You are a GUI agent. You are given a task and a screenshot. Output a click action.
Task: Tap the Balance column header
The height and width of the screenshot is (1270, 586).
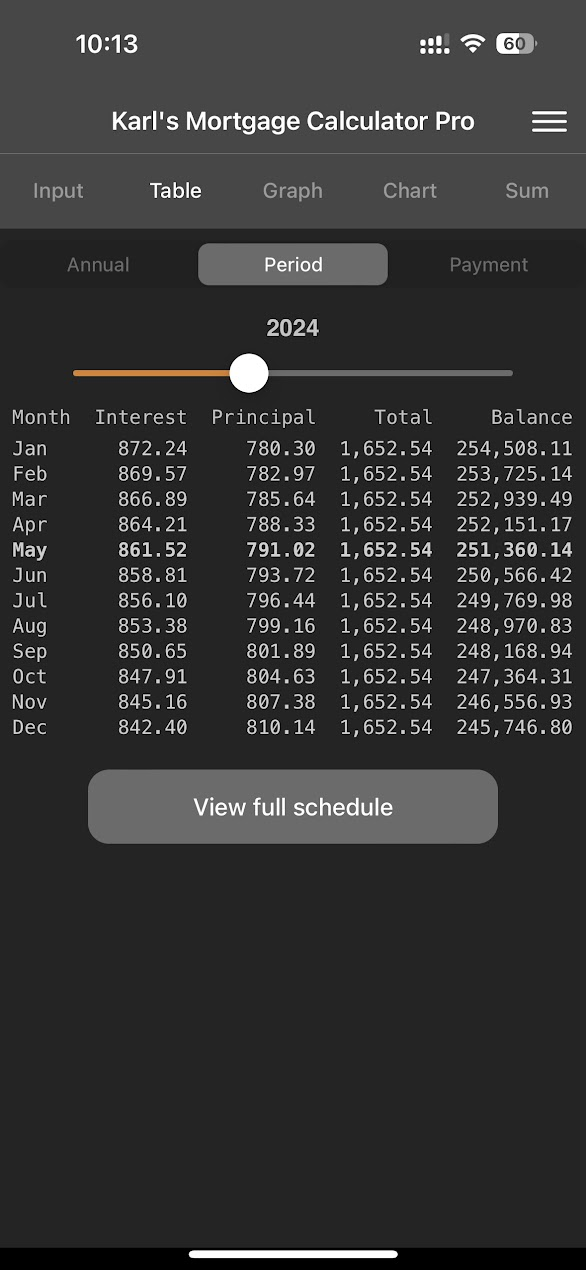(x=532, y=417)
